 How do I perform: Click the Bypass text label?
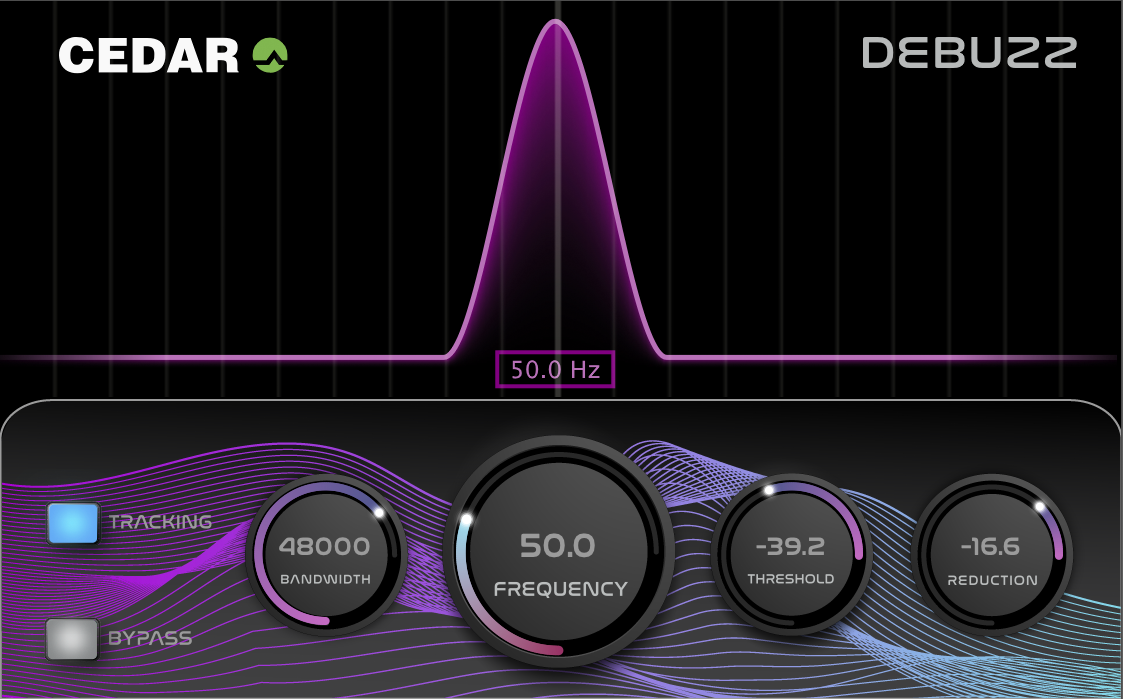(x=150, y=637)
